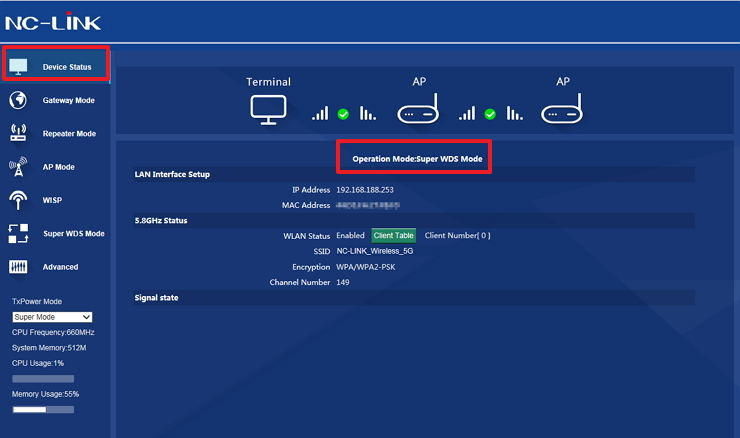
Task: Click falling signal bars left of middle AP
Action: (x=368, y=113)
